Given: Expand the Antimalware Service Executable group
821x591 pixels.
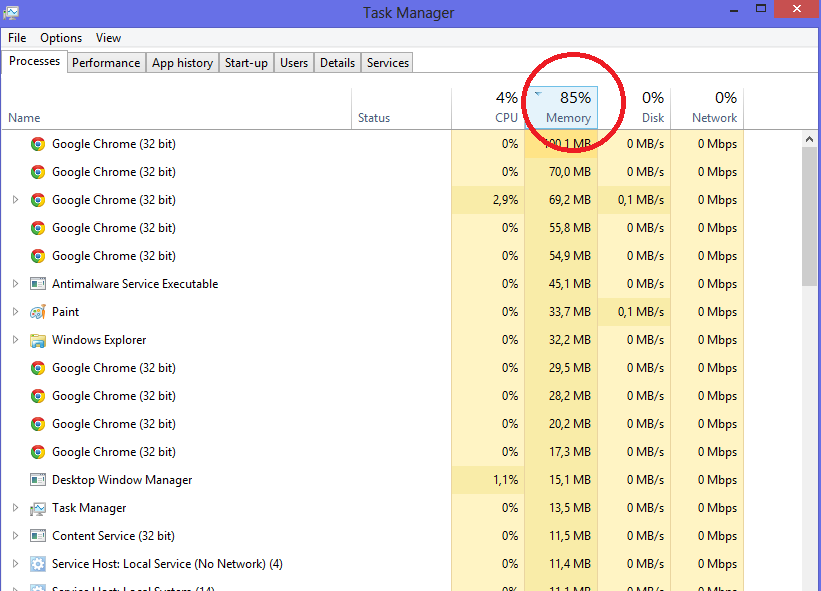Looking at the screenshot, I should click(15, 284).
